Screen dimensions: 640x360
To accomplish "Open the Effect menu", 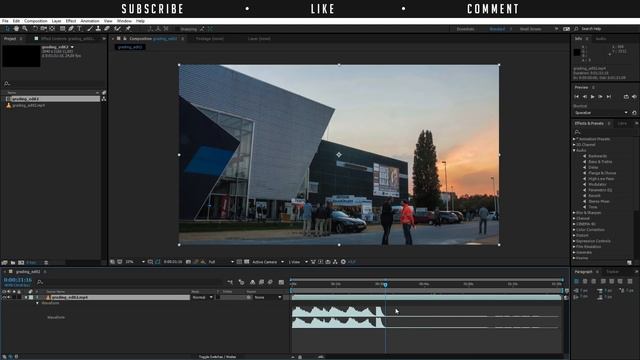I will tap(71, 21).
